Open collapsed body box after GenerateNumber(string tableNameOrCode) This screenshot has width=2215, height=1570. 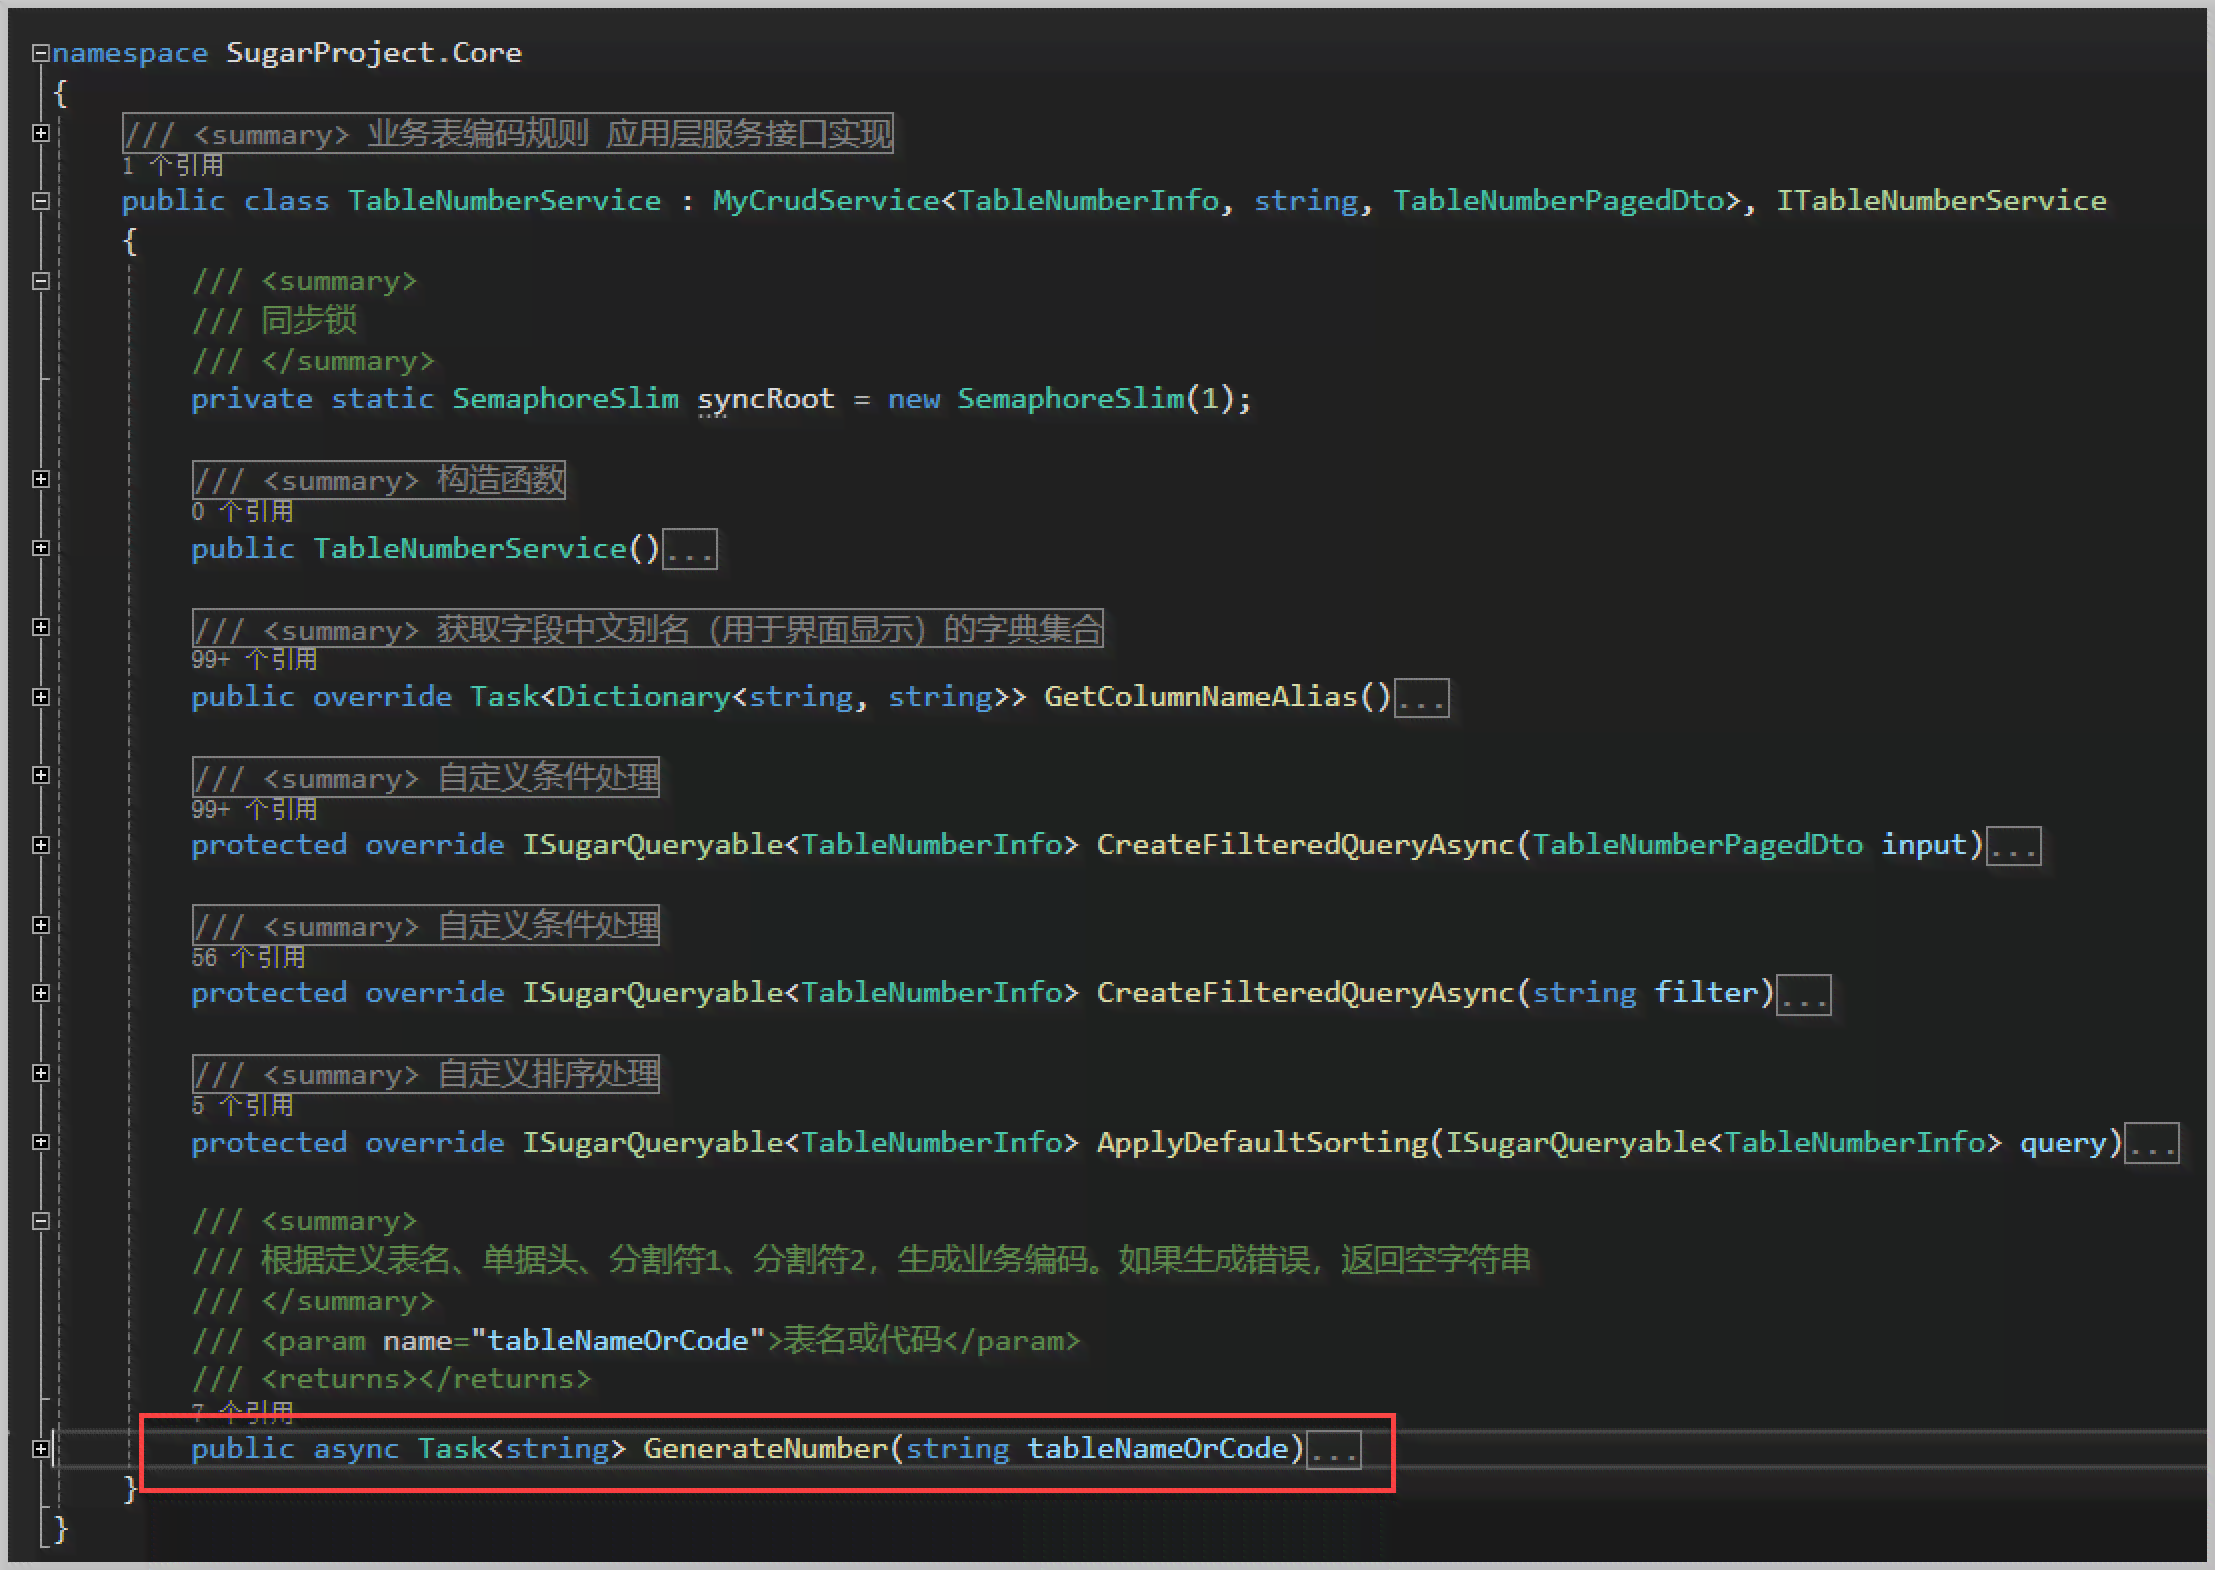[x=1335, y=1449]
